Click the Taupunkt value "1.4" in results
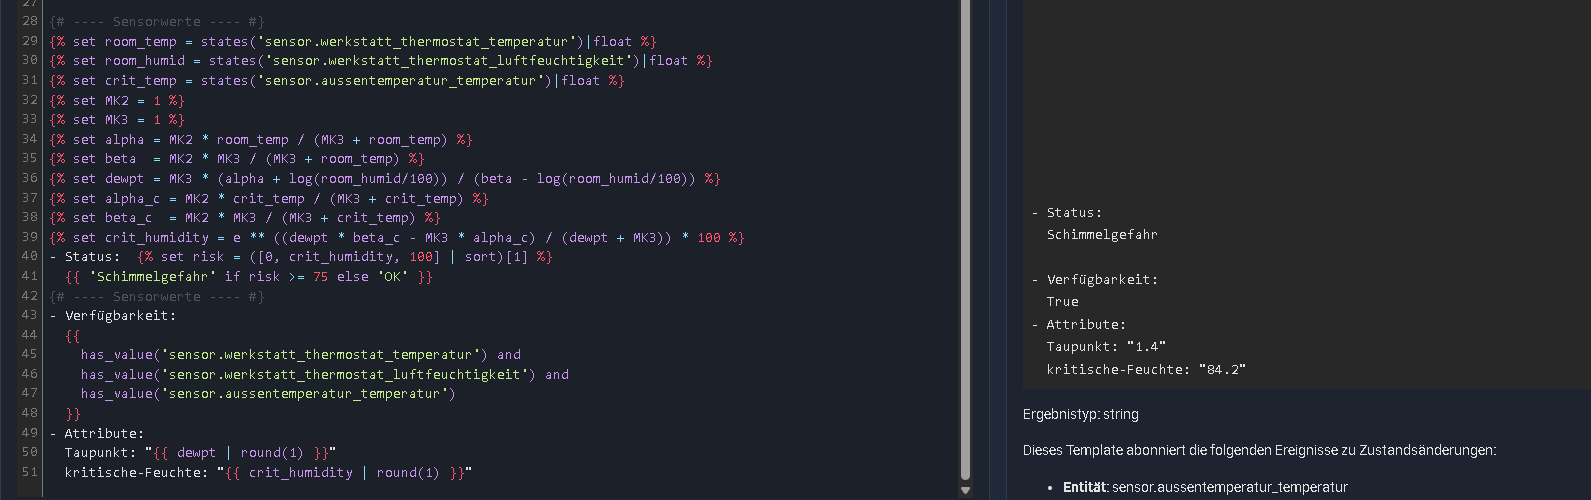The image size is (1591, 500). [x=1146, y=347]
